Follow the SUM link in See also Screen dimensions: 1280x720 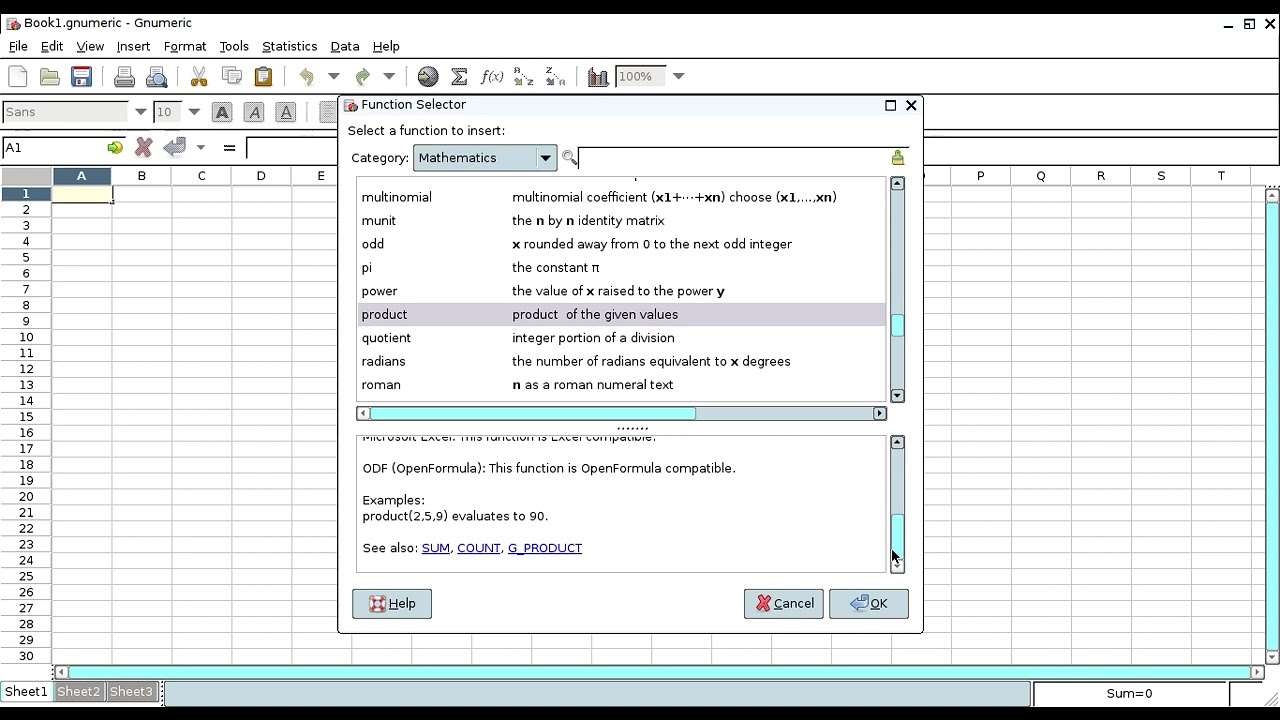[x=436, y=548]
